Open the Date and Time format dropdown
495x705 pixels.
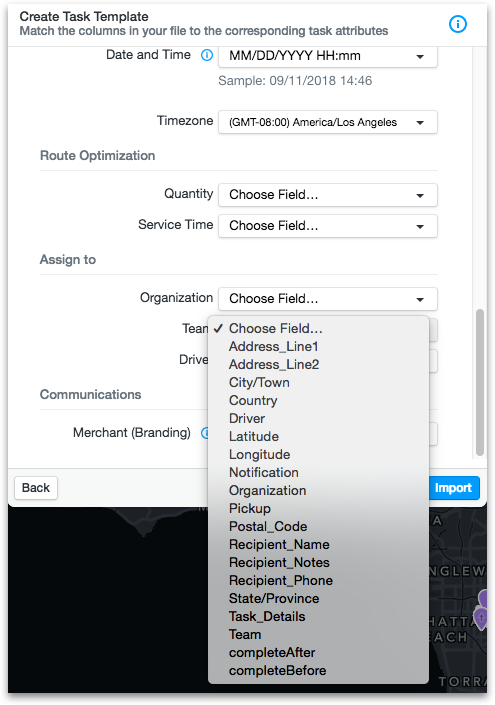coord(328,56)
